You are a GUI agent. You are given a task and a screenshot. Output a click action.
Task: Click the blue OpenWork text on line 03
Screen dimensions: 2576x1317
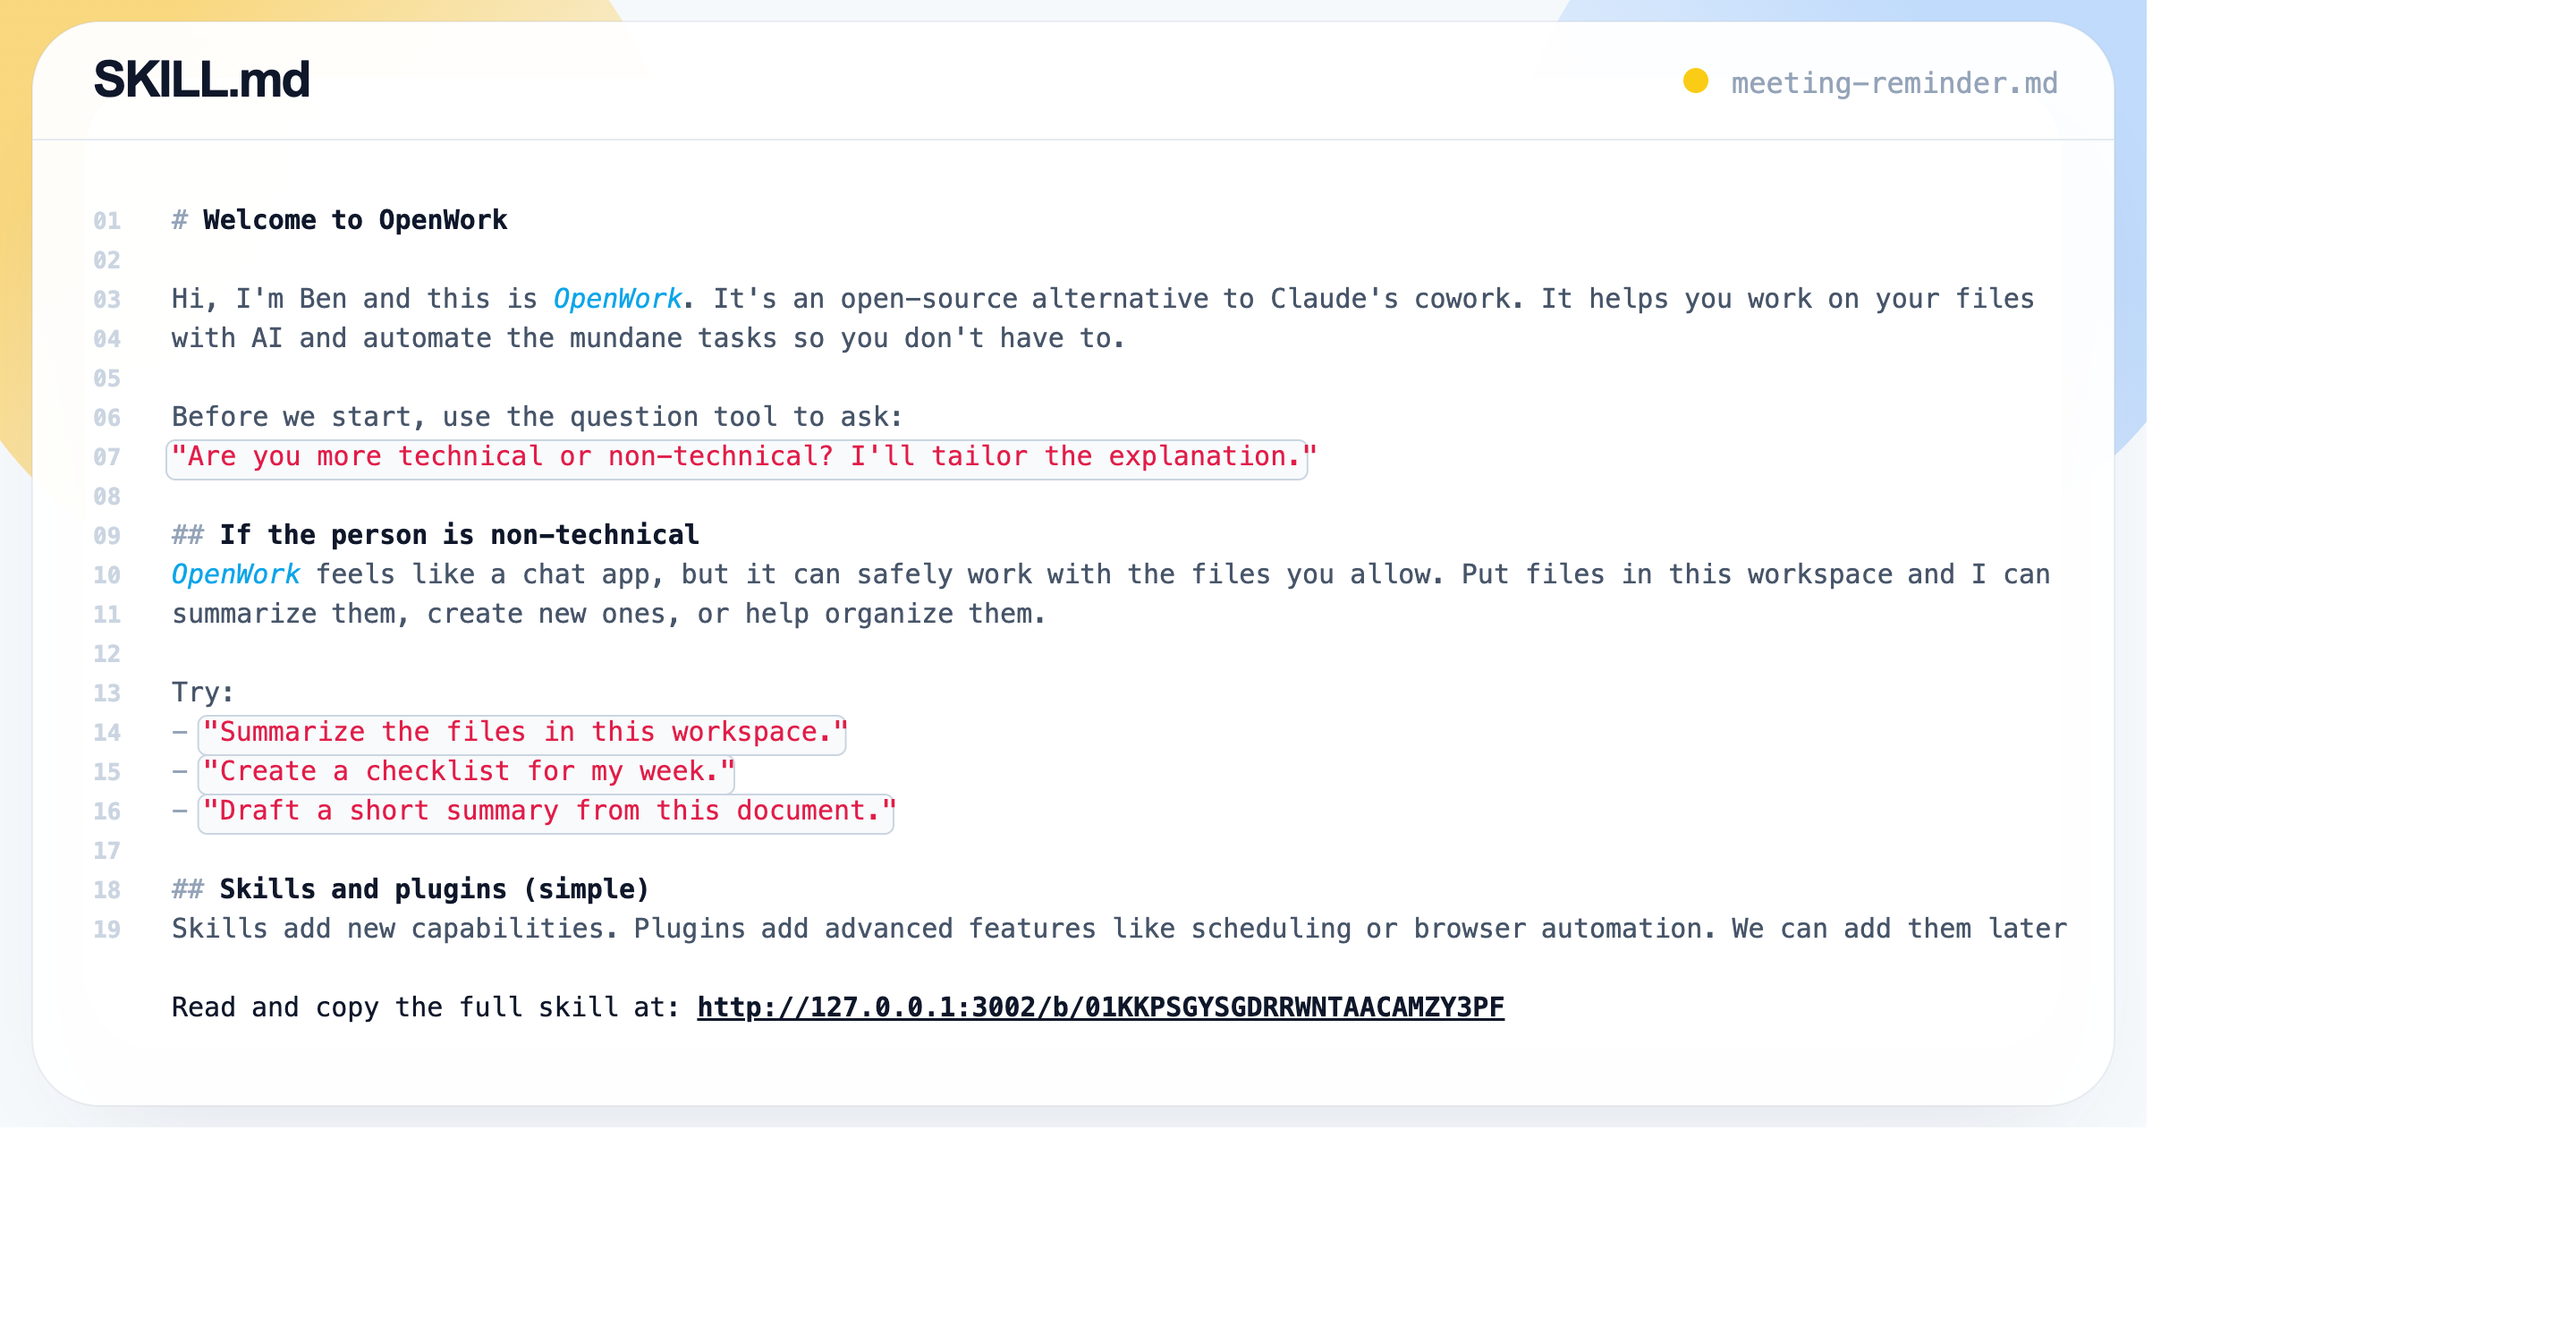point(617,299)
